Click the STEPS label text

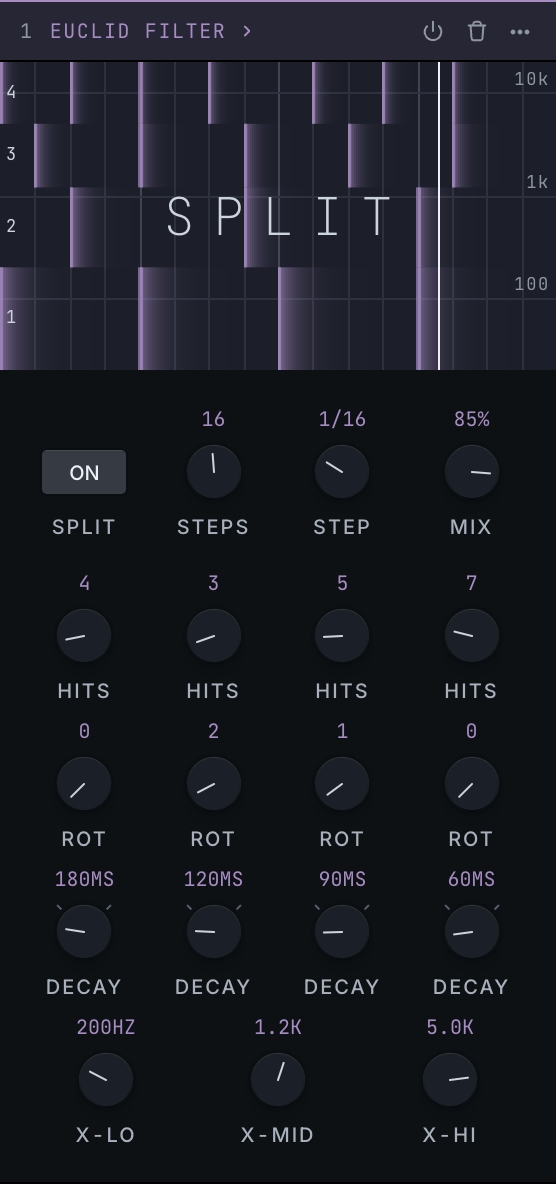(213, 527)
